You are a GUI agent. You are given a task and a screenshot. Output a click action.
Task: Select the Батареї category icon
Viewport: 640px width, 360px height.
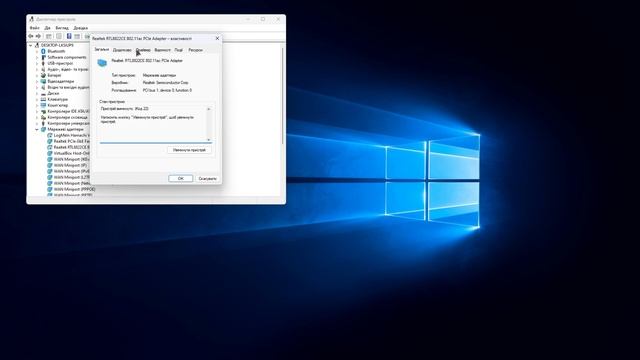point(43,76)
